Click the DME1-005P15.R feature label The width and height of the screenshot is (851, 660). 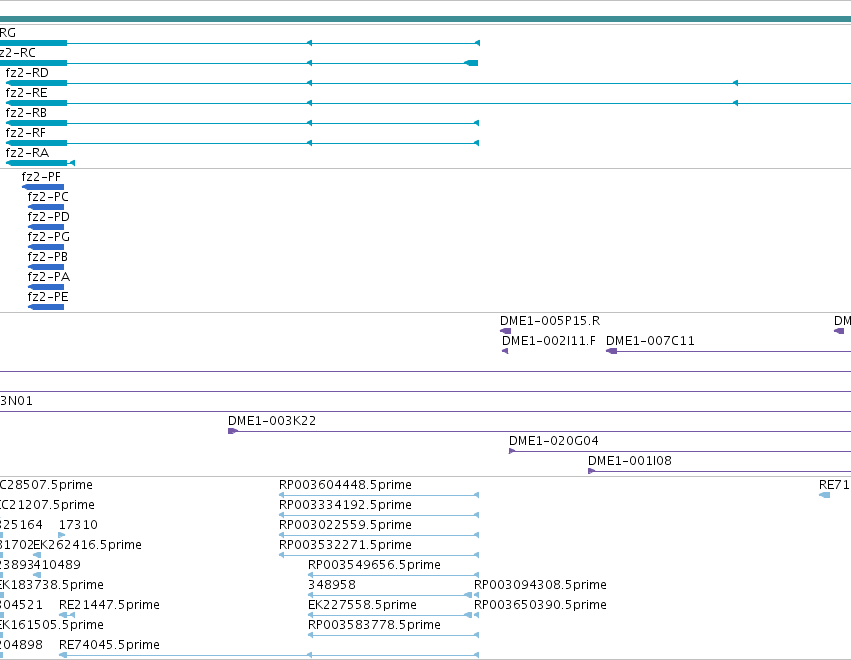coord(550,321)
